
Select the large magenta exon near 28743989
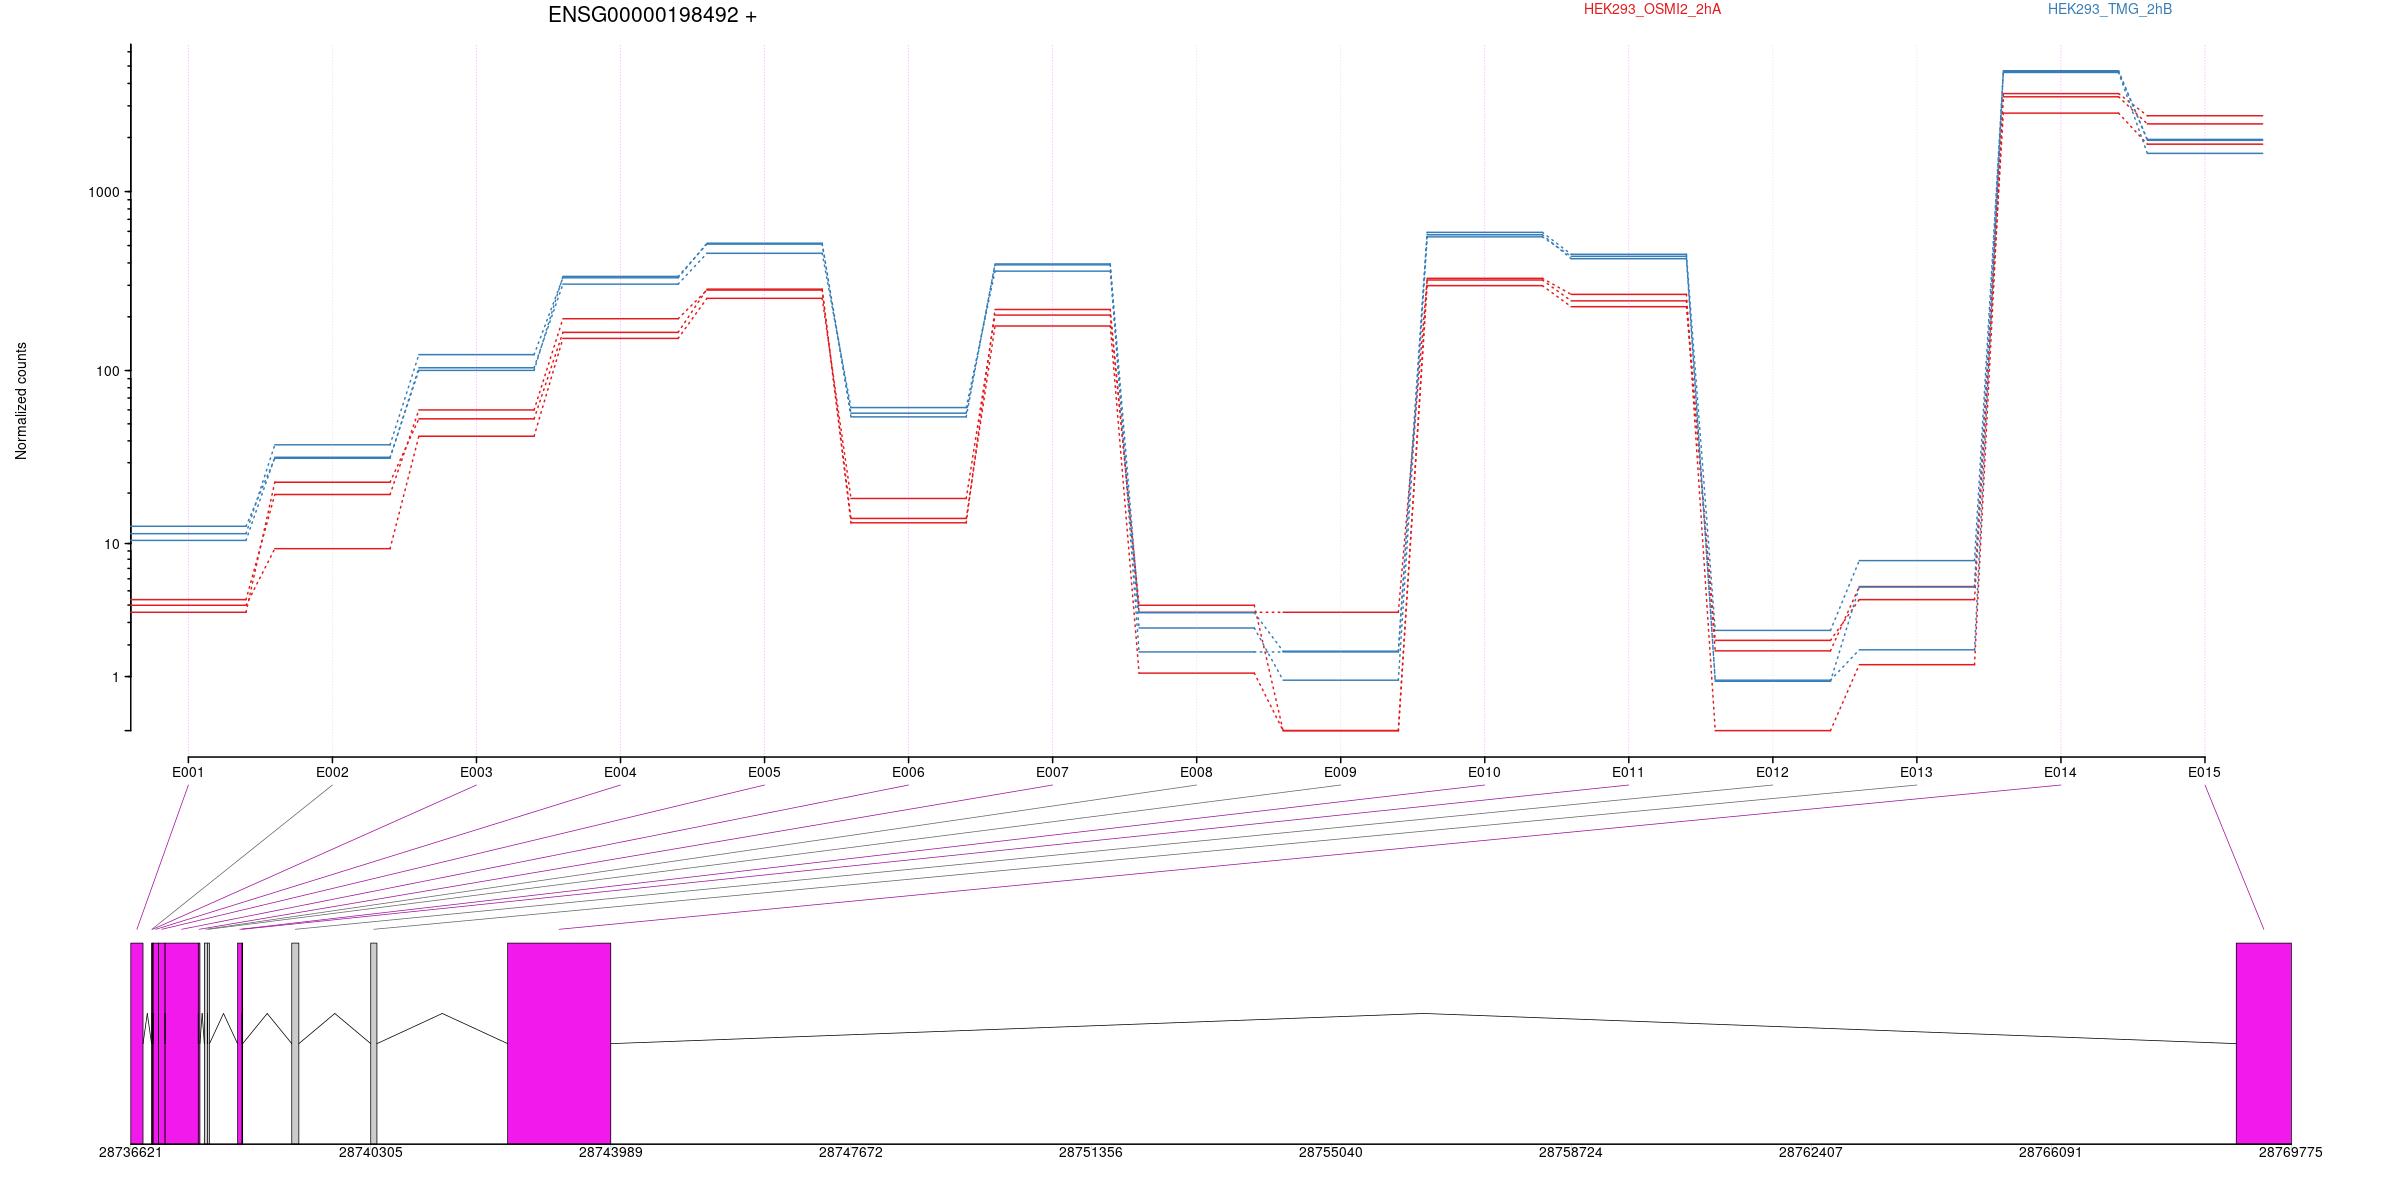click(559, 1043)
